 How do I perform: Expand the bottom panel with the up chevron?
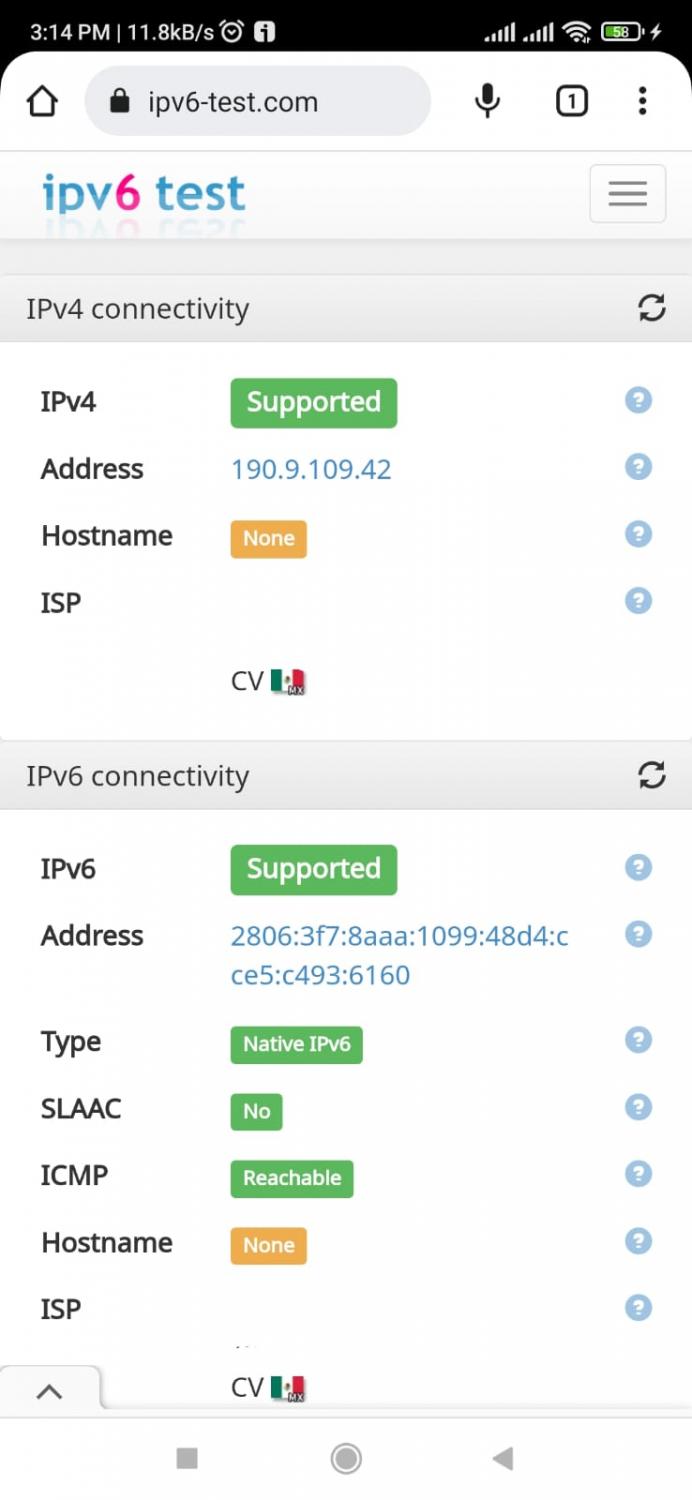click(x=49, y=1391)
